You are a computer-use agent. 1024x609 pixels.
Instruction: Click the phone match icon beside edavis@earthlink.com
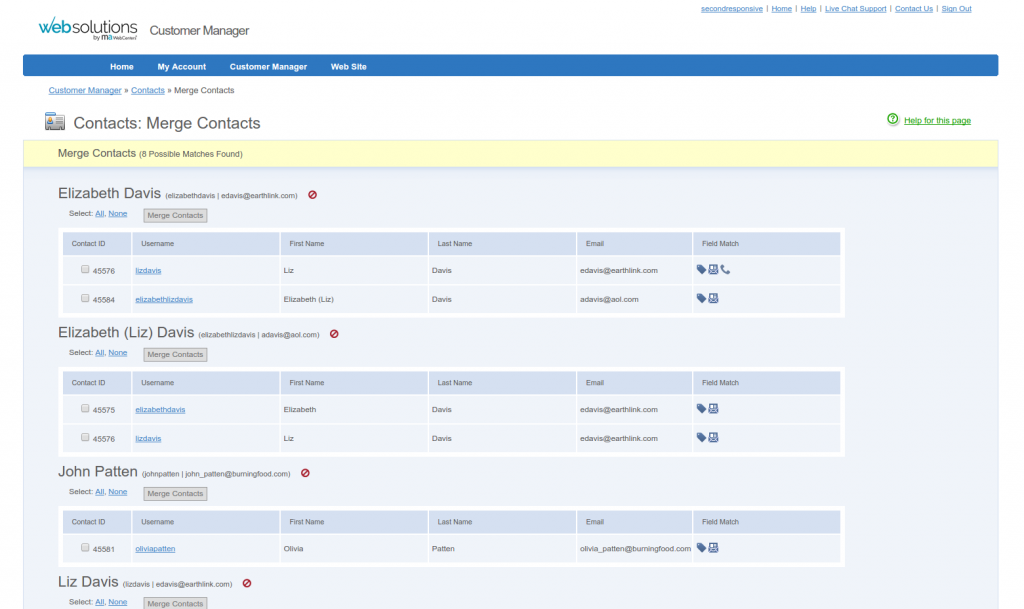pos(726,270)
